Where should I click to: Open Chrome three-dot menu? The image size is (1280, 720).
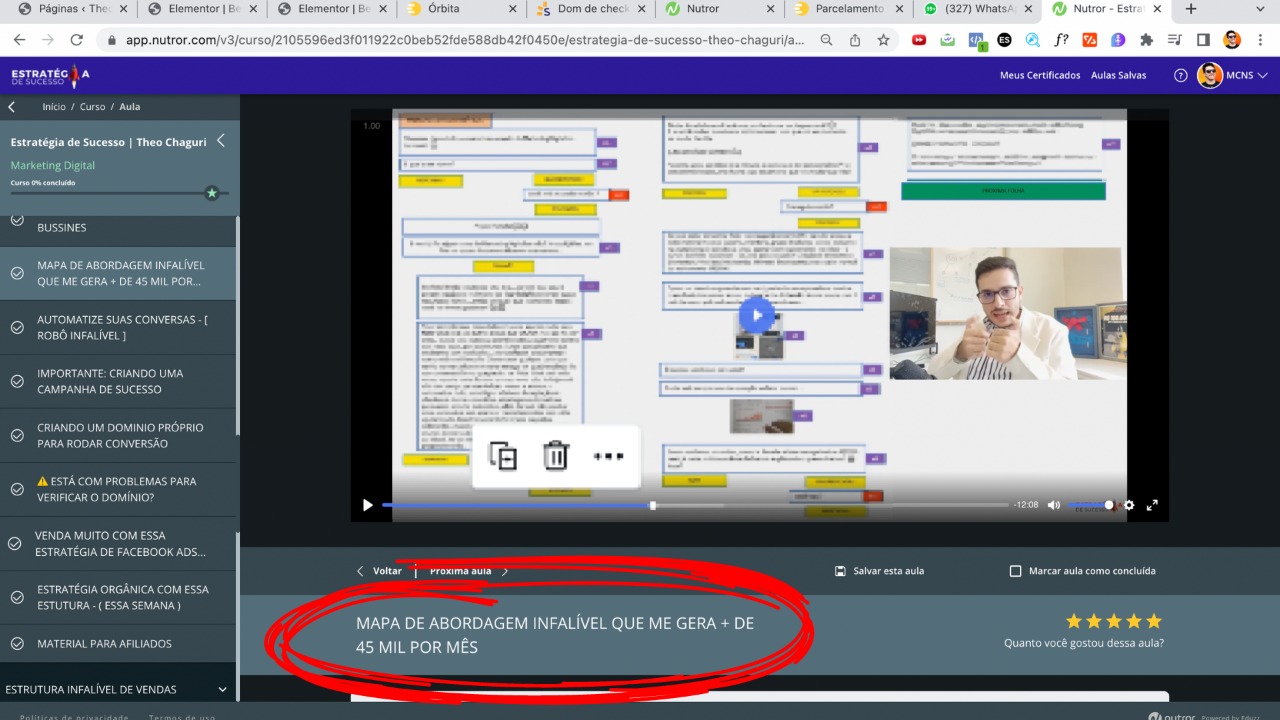(1261, 40)
